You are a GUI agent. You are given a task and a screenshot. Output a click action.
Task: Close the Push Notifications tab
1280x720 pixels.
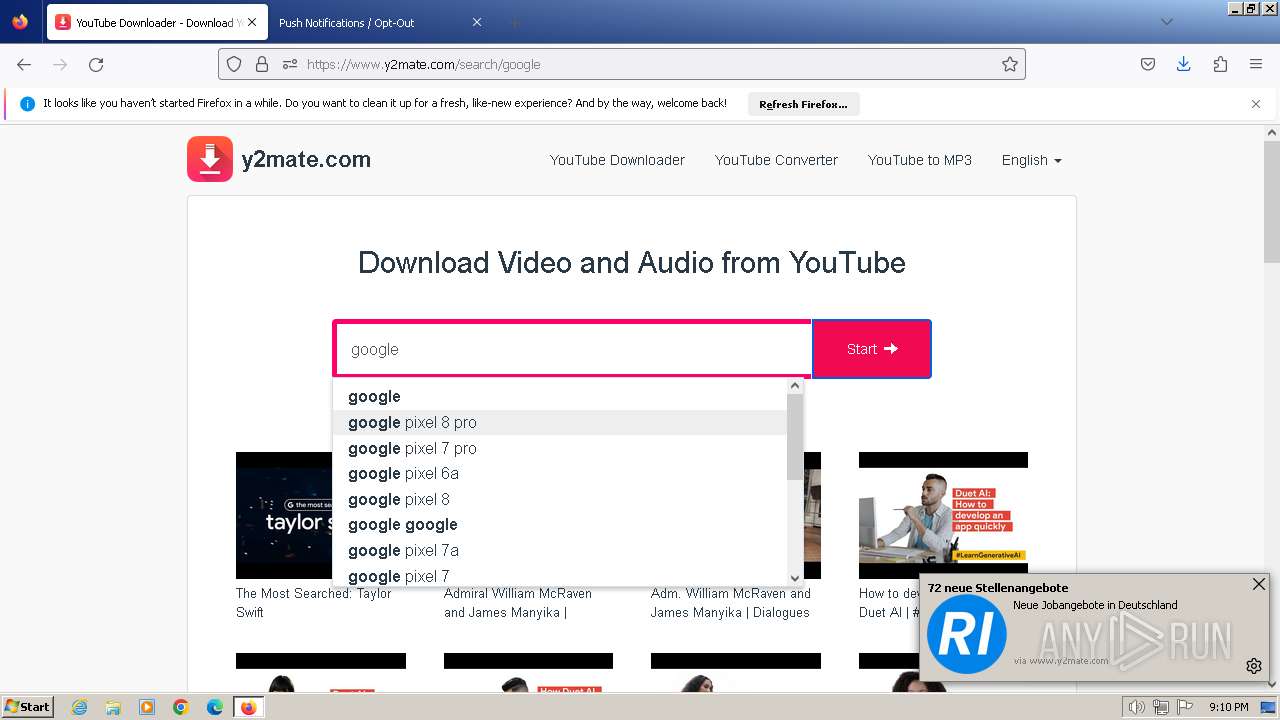(x=476, y=22)
